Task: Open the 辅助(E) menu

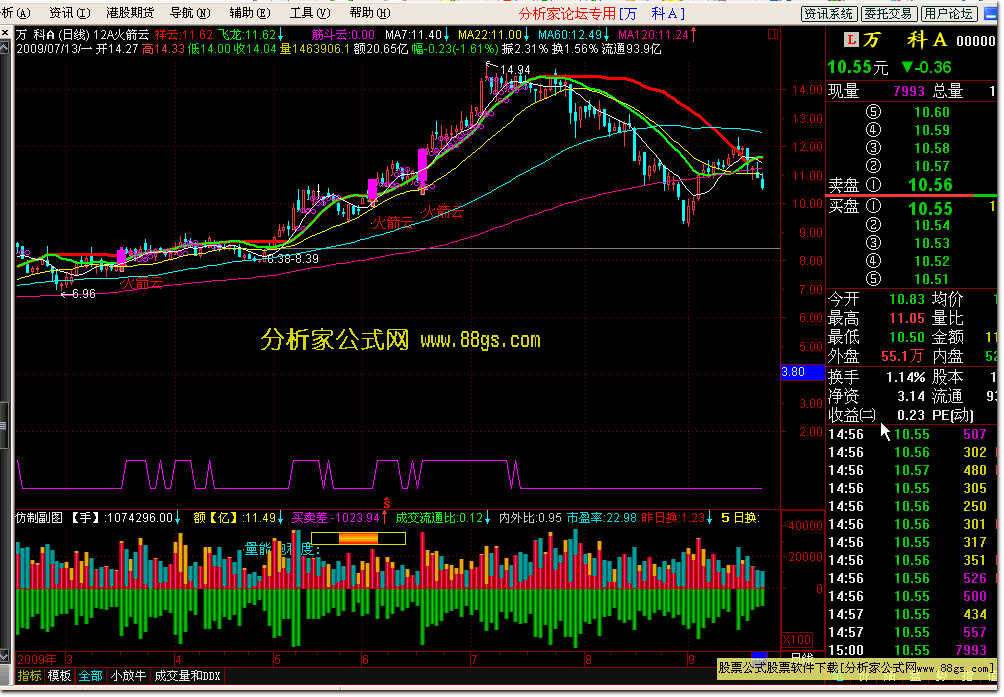Action: (250, 13)
